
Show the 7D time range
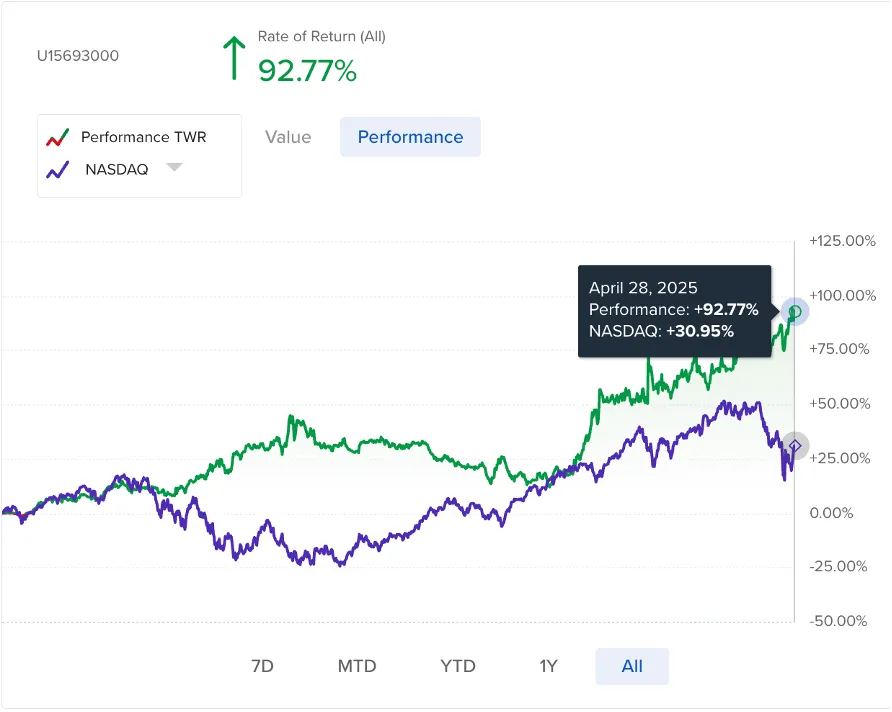(x=262, y=666)
